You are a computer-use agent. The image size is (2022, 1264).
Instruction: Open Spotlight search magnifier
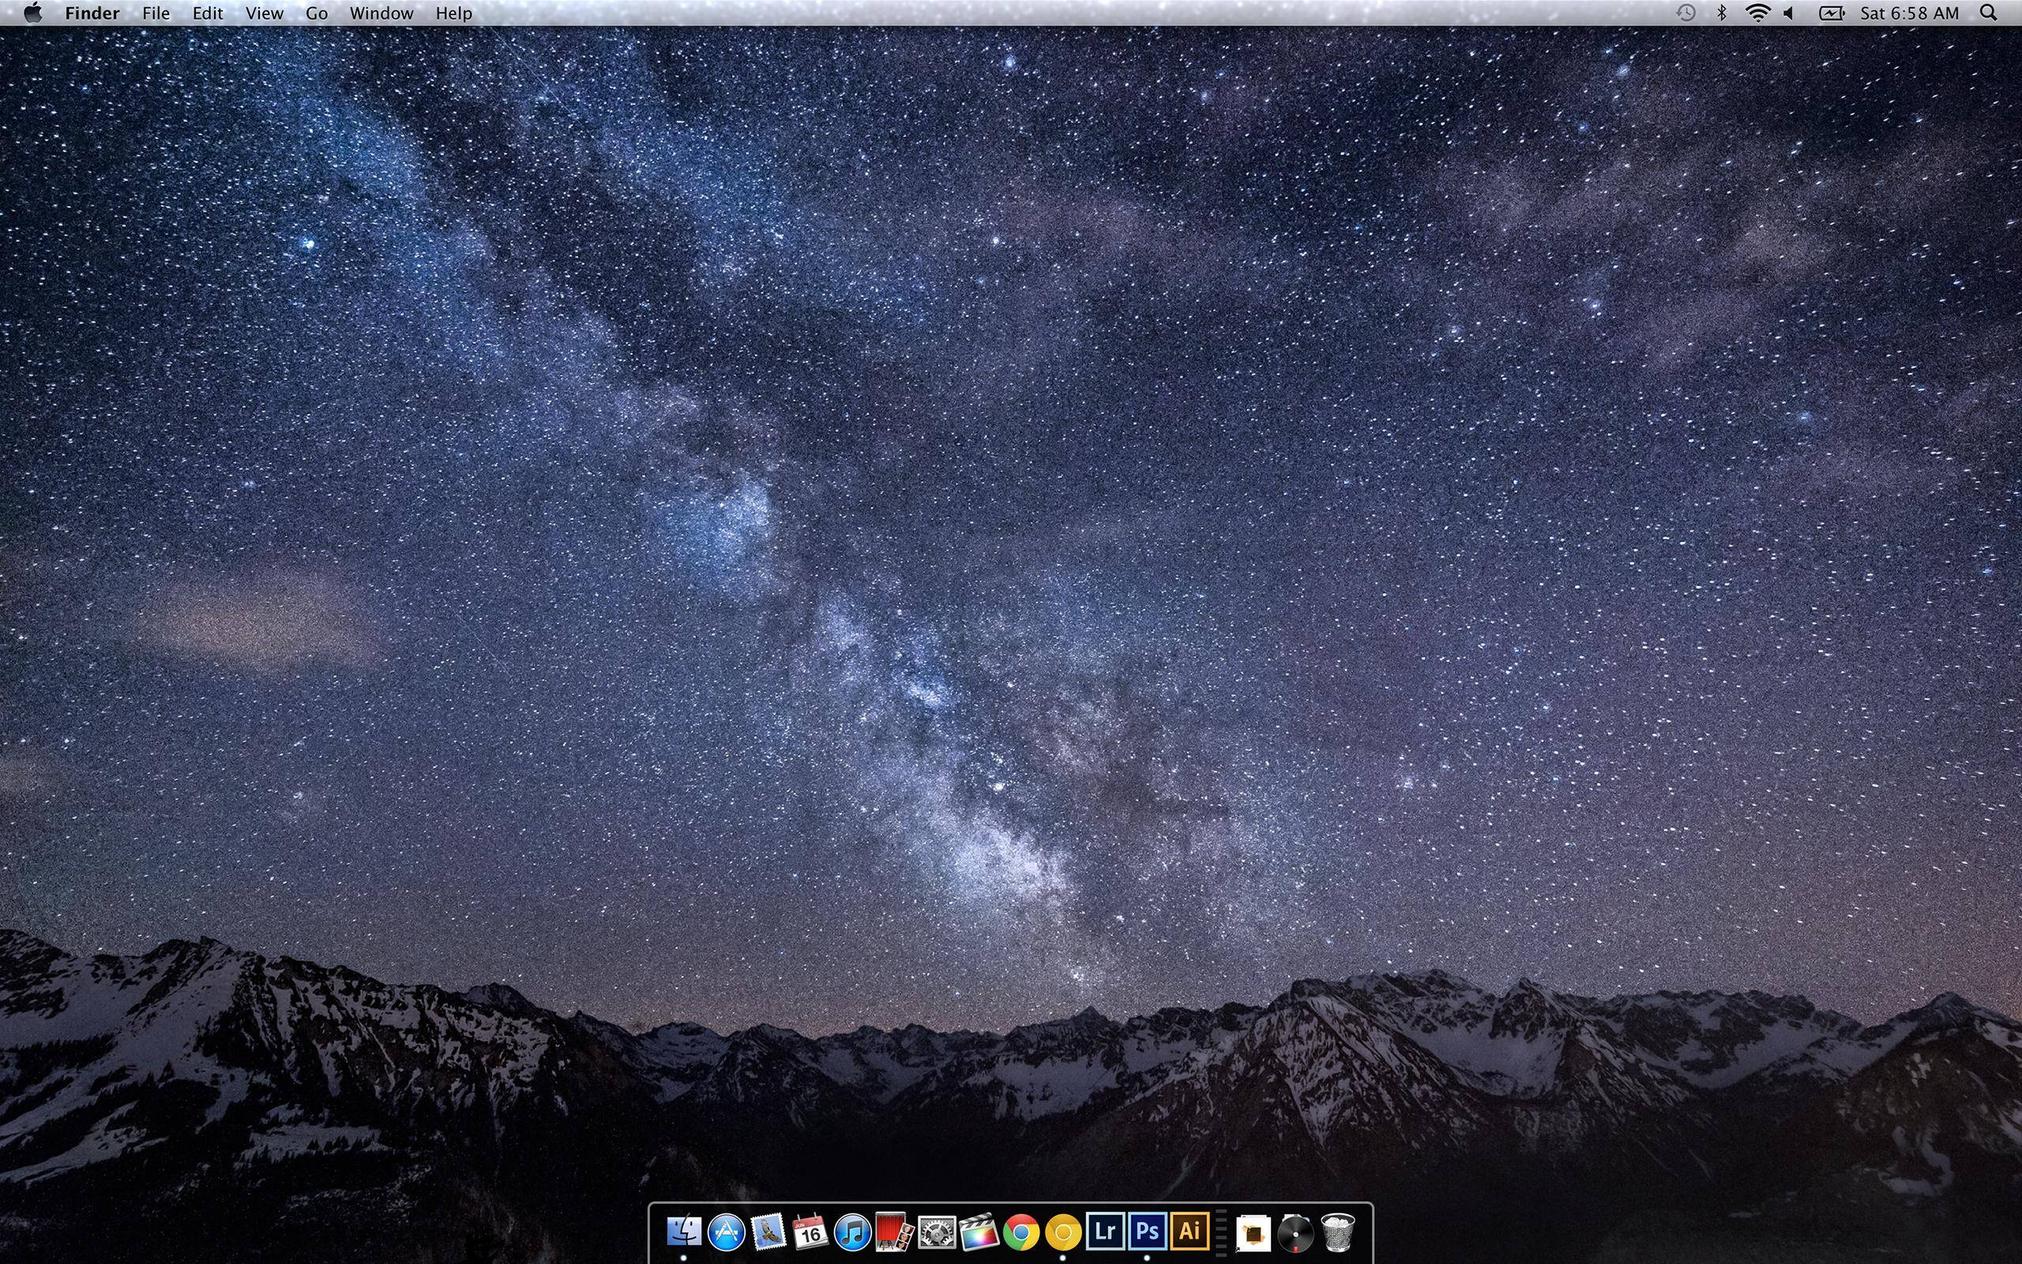point(1988,13)
